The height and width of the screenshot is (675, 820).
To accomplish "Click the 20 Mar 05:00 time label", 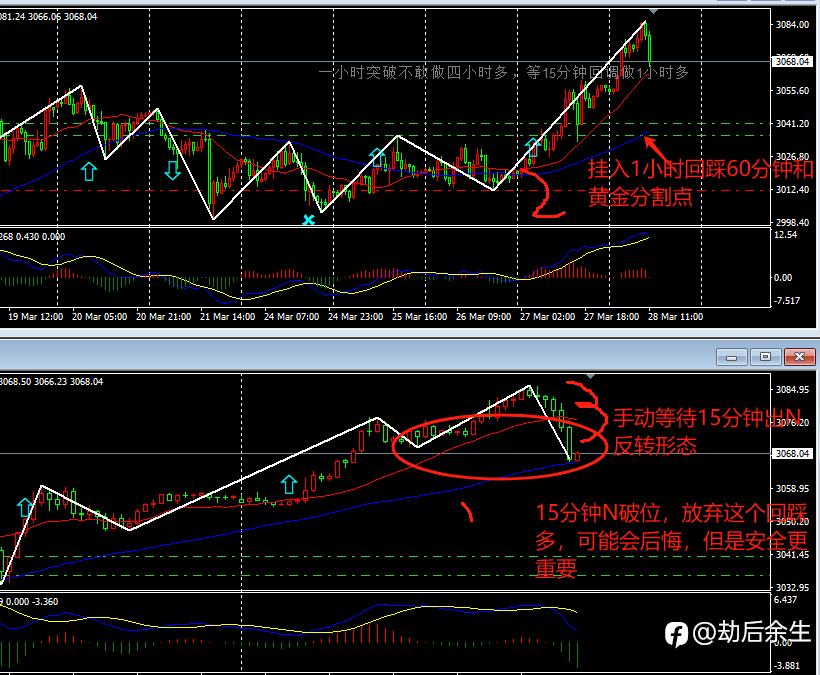I will point(99,316).
